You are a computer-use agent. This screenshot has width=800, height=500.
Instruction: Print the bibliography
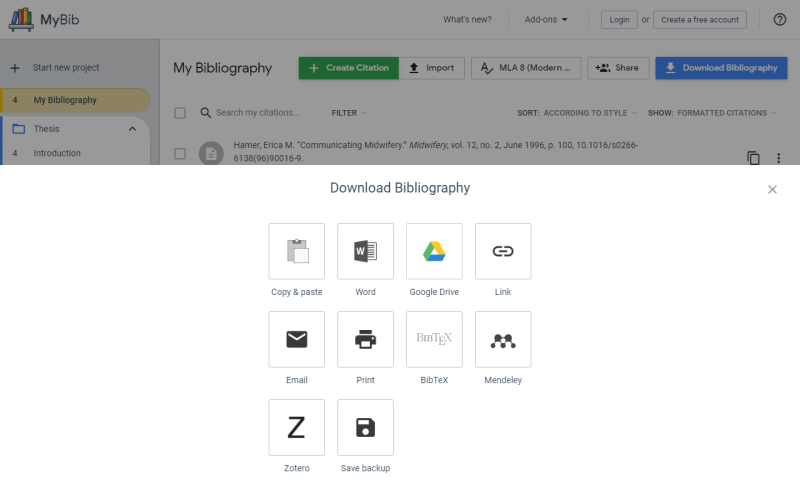365,339
